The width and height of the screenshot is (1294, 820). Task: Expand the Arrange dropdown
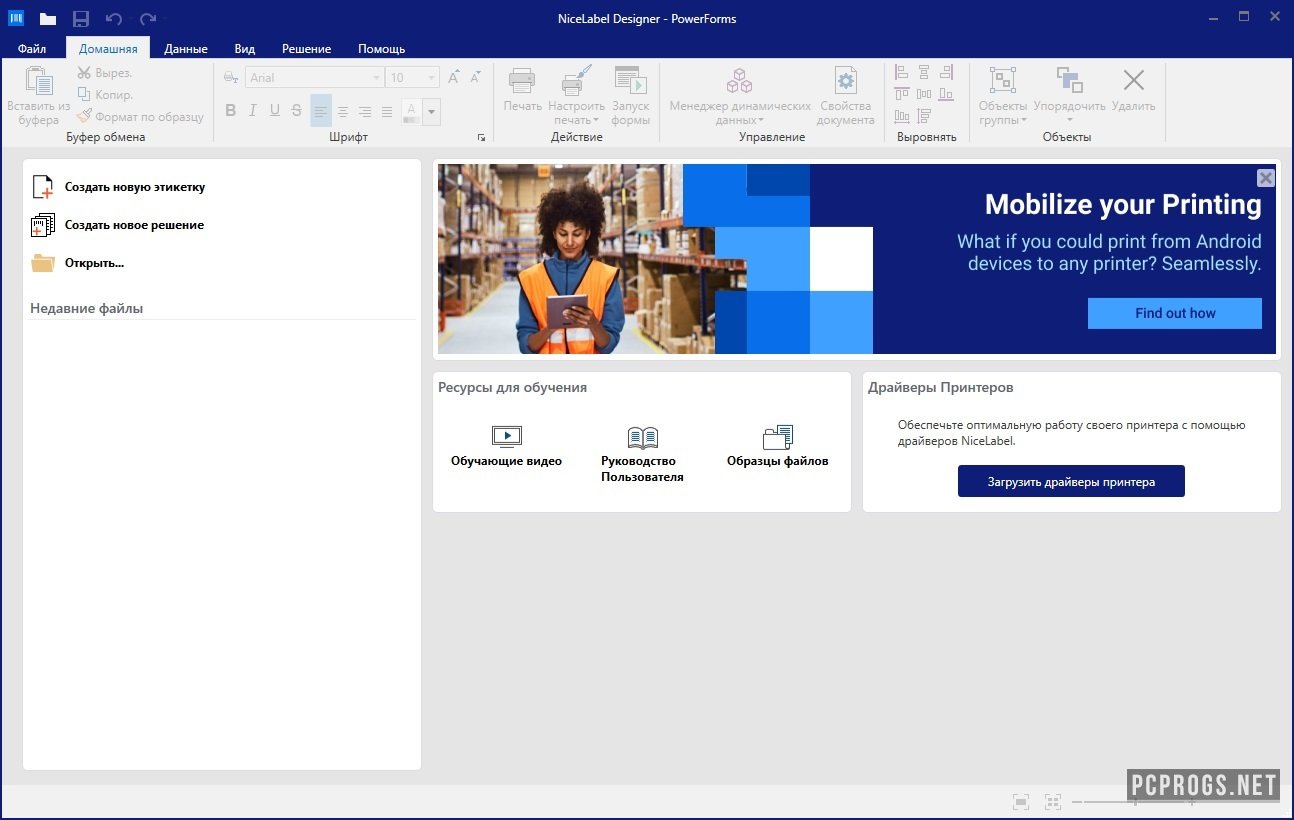pyautogui.click(x=1070, y=121)
